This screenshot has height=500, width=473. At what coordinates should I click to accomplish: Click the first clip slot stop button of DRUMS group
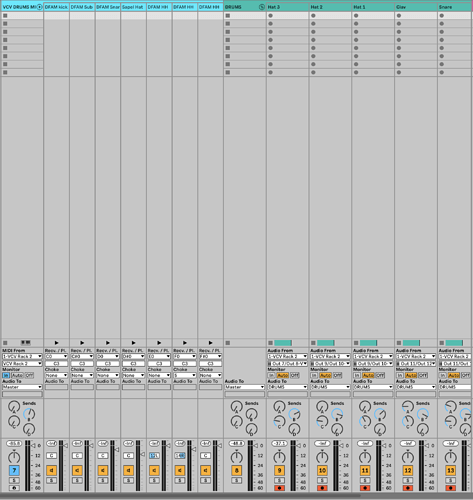tap(228, 16)
